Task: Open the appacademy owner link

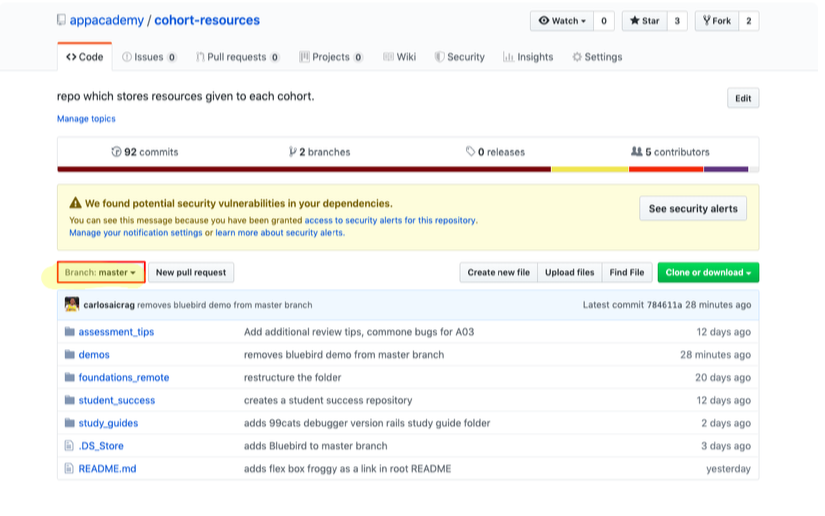Action: coord(107,20)
